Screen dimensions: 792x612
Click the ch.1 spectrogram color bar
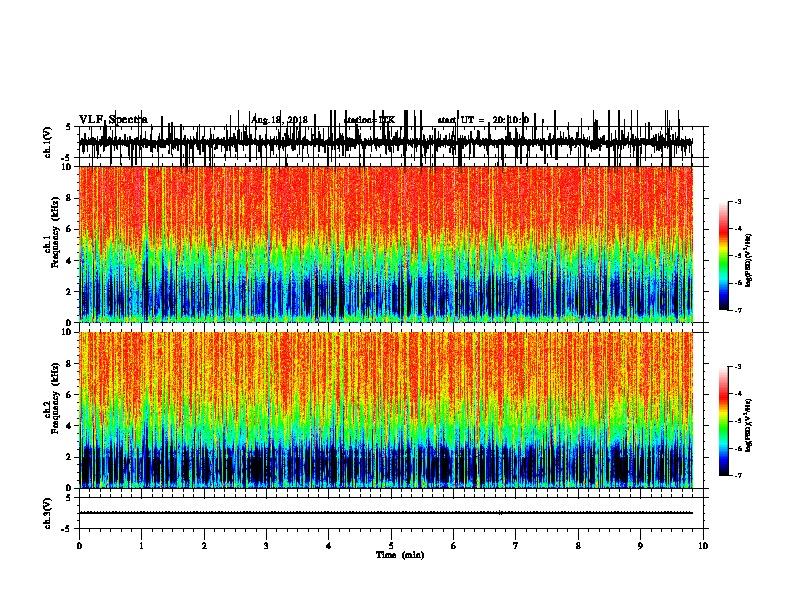click(724, 256)
